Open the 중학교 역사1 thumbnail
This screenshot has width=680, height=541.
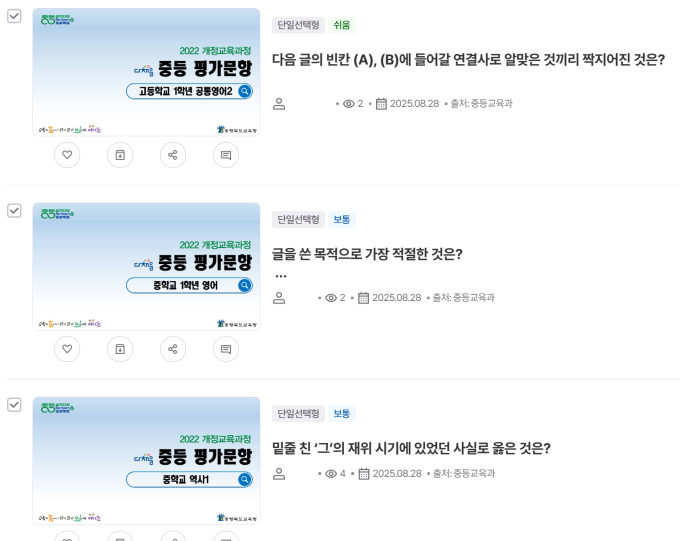pos(147,461)
